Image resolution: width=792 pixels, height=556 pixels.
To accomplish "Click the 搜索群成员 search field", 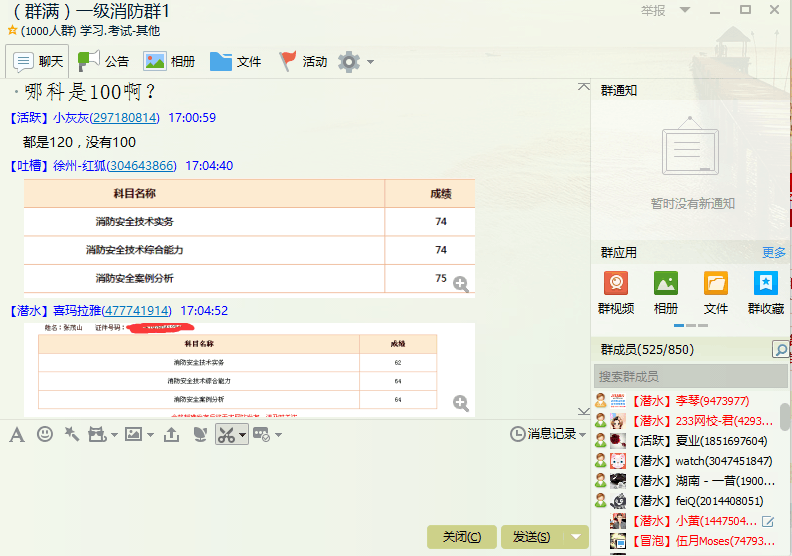I will tap(690, 377).
